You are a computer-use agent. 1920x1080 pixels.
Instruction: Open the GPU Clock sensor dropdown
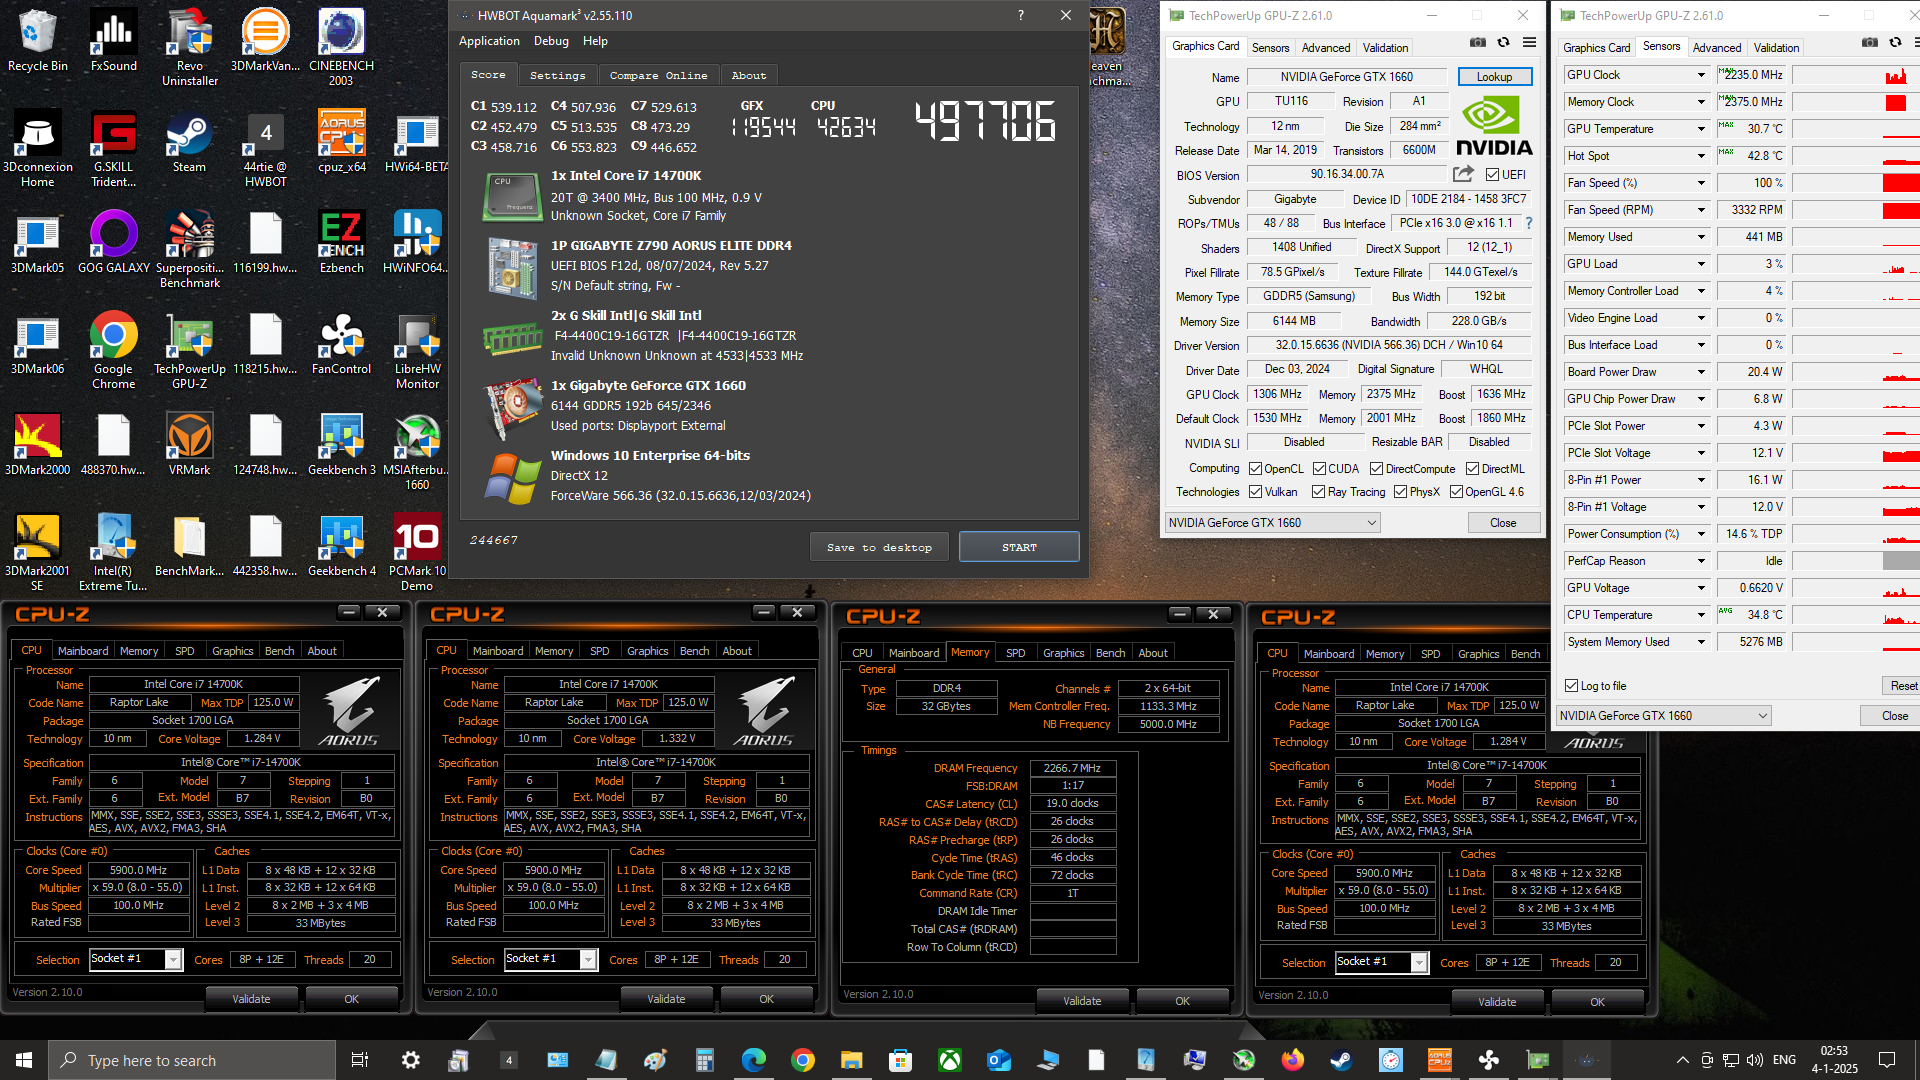(x=1700, y=75)
